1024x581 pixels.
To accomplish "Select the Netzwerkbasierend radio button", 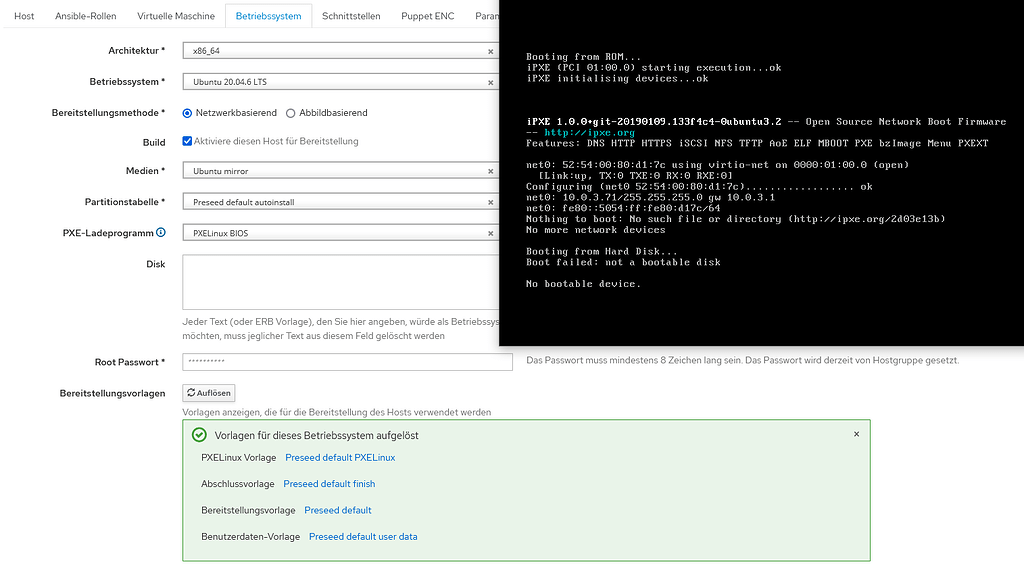I will 186,112.
